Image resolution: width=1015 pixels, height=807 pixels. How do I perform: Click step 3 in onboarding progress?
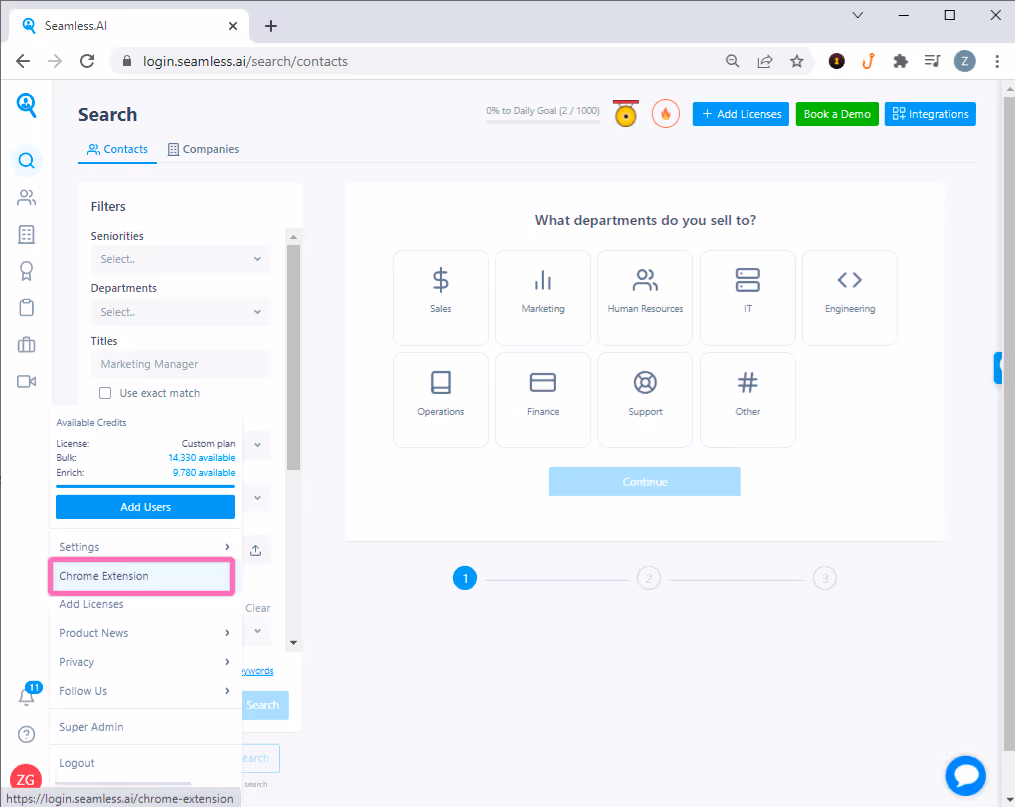(825, 578)
